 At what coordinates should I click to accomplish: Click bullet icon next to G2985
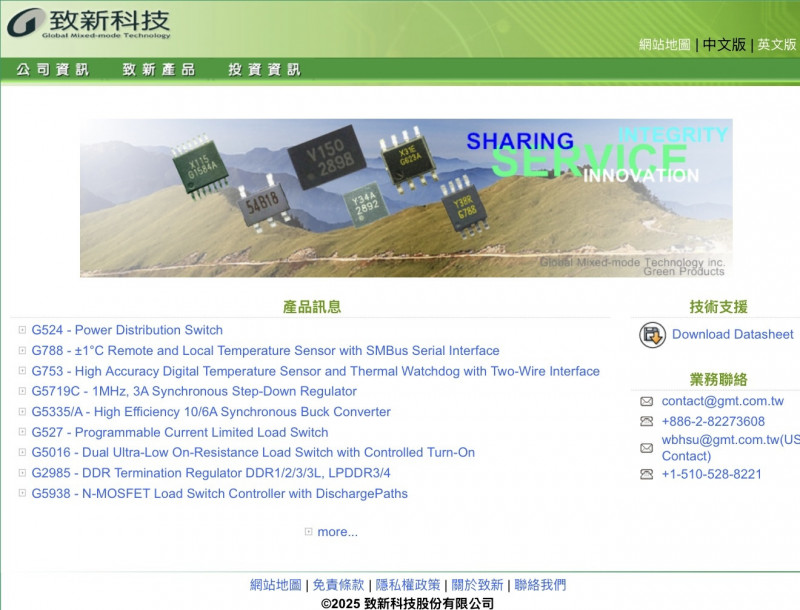point(22,473)
